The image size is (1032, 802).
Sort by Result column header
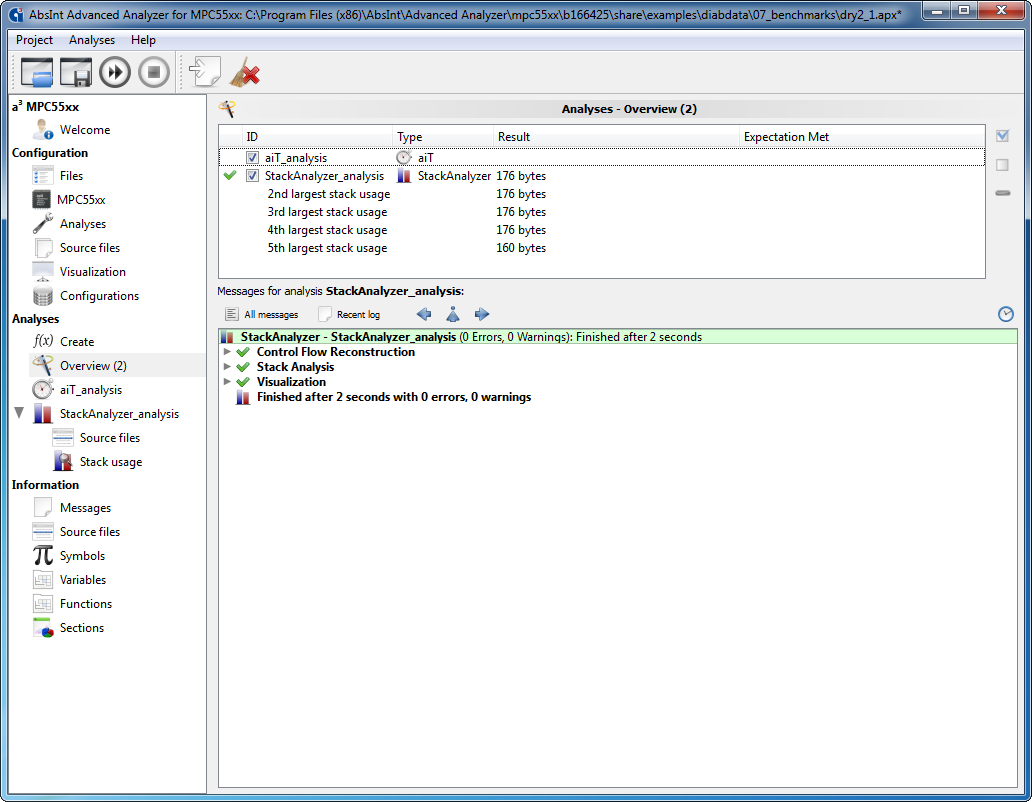616,137
